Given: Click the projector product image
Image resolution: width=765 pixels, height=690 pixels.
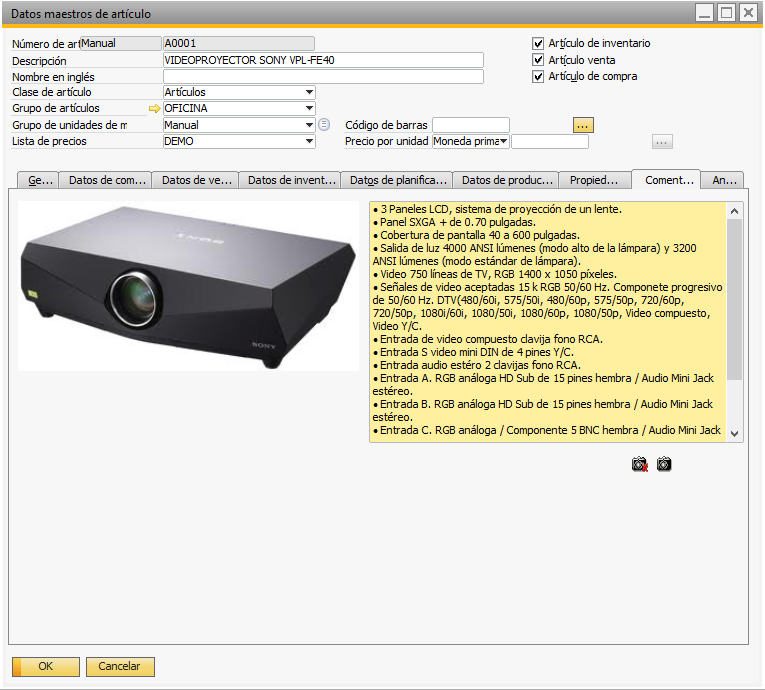Looking at the screenshot, I should point(188,286).
